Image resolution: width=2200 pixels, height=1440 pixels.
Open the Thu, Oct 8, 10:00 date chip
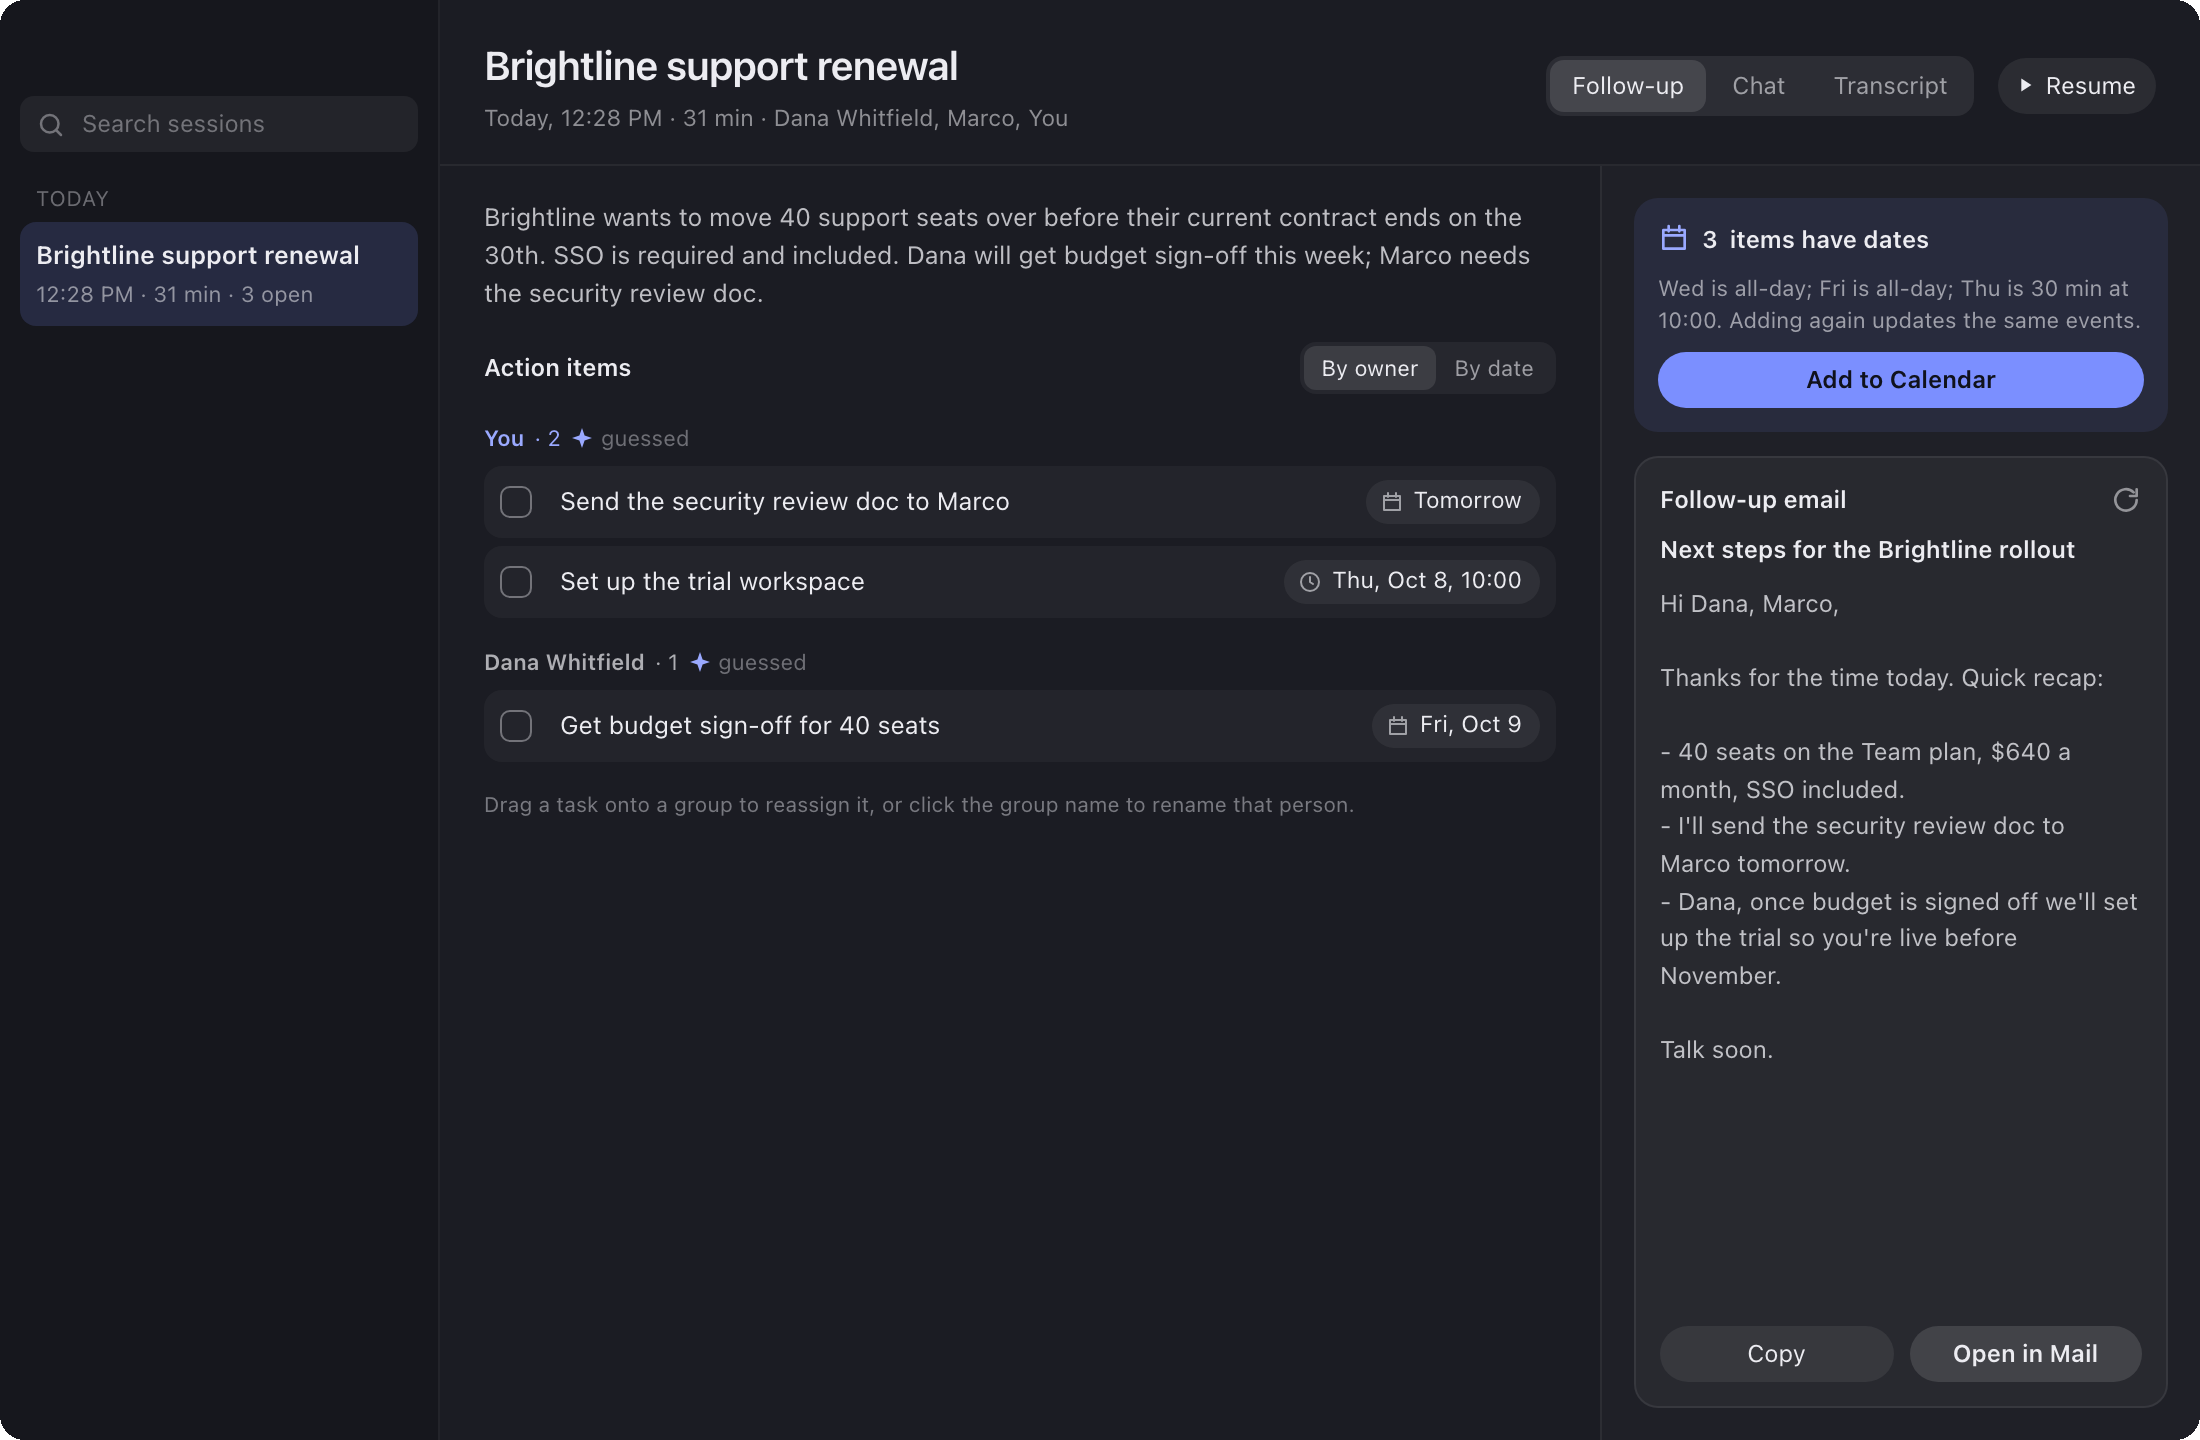tap(1411, 581)
